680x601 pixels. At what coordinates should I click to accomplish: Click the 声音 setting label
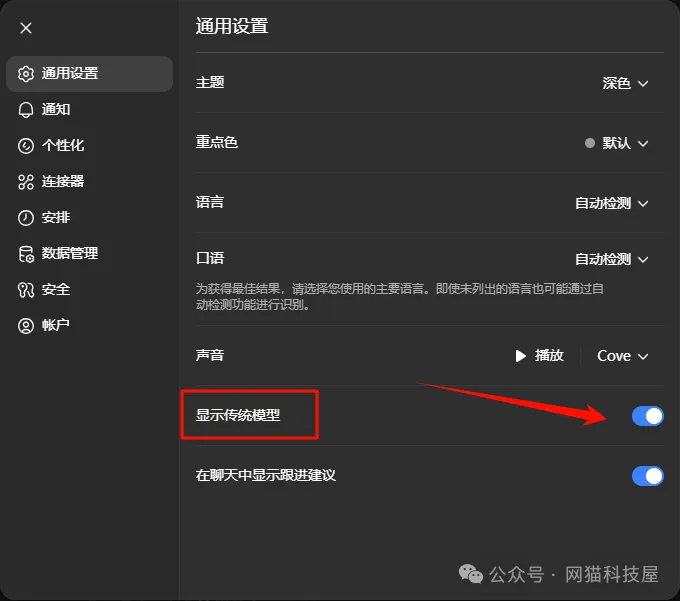coord(210,356)
